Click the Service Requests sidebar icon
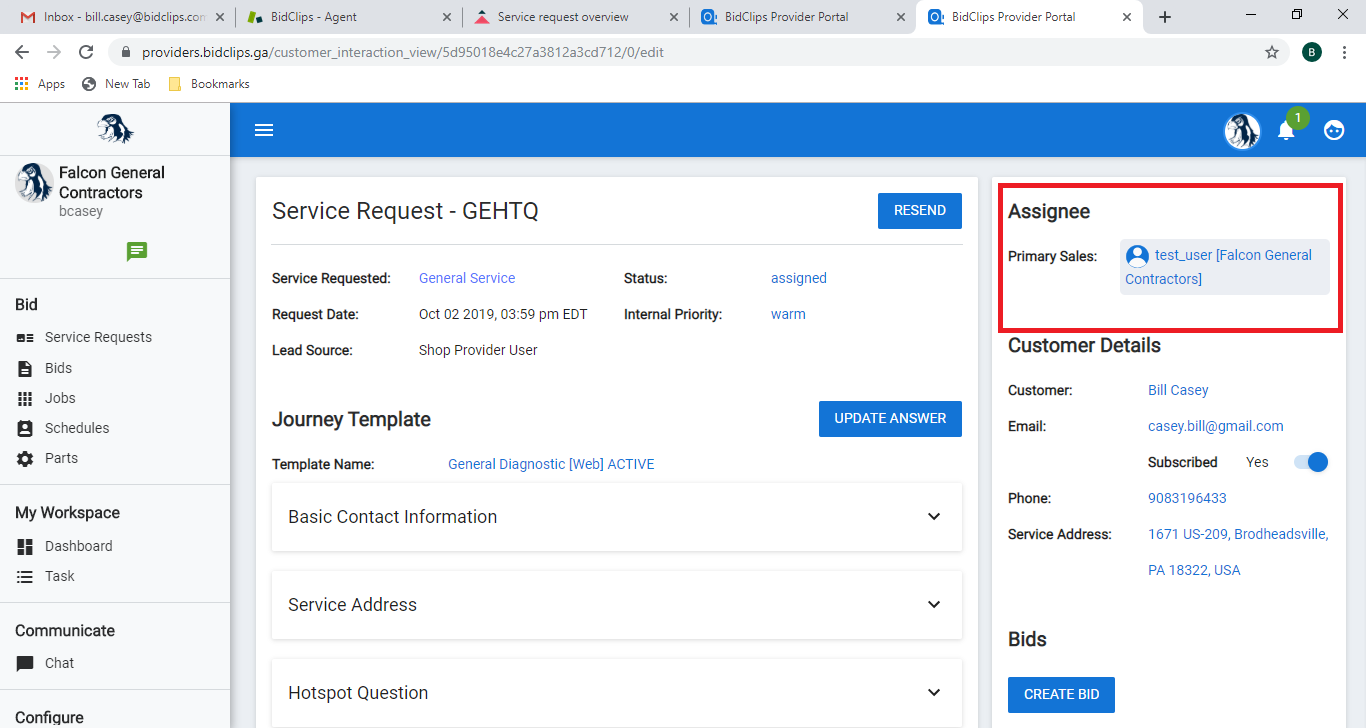 (25, 338)
